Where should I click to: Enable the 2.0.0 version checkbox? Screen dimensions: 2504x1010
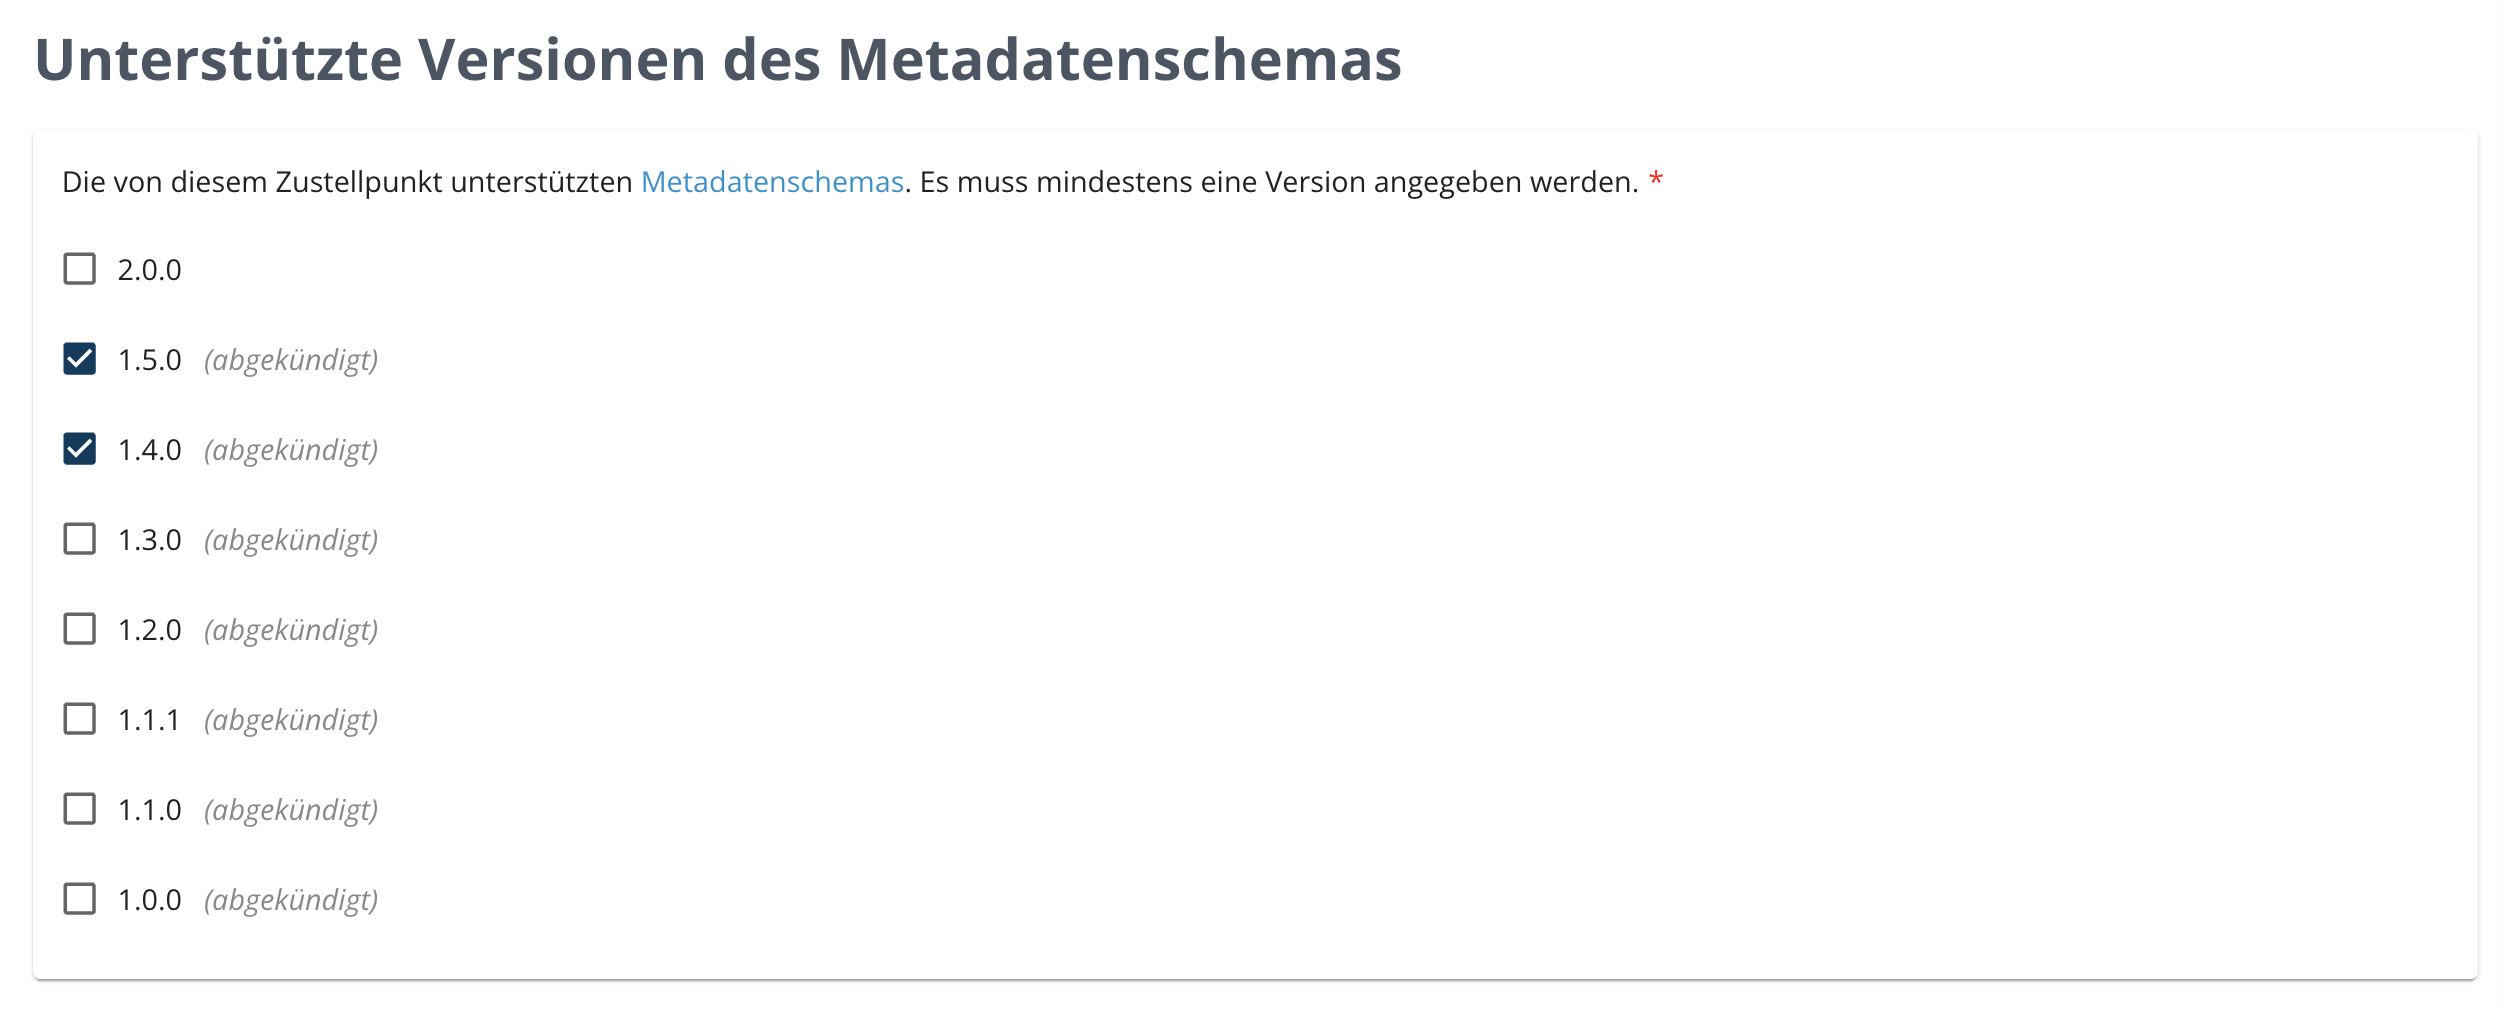[79, 268]
